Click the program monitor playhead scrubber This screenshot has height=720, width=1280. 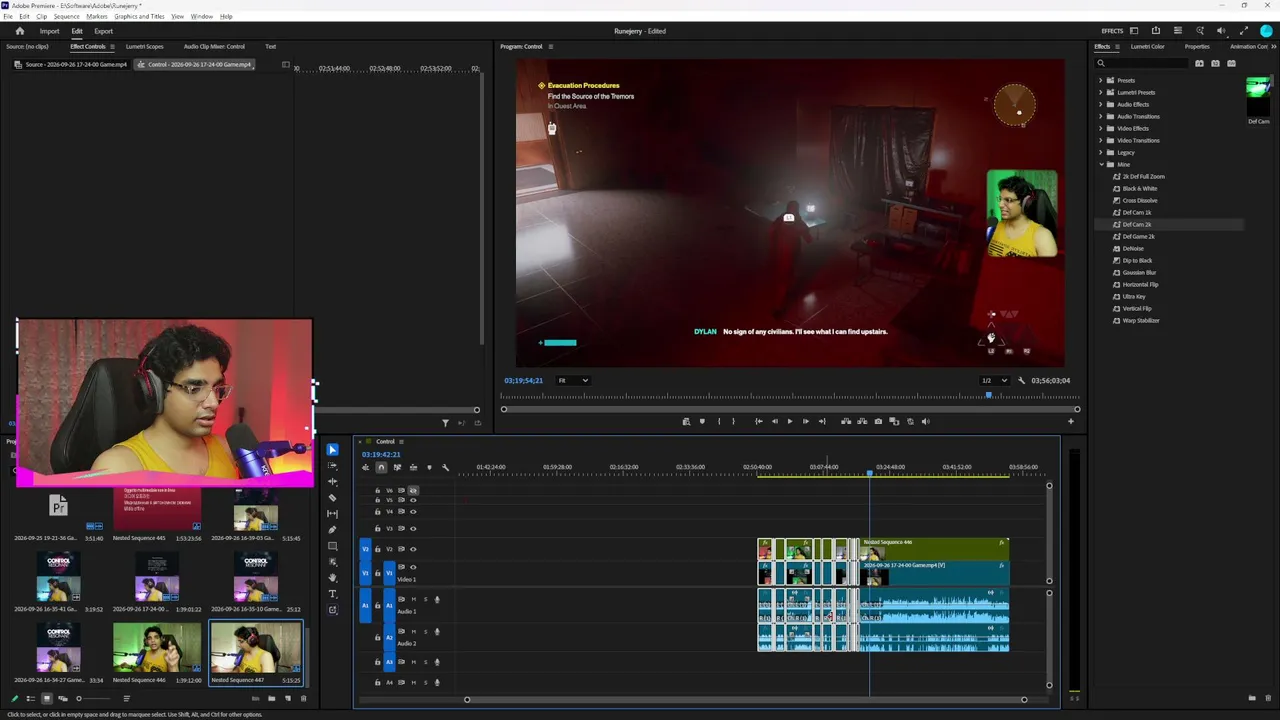coord(989,396)
